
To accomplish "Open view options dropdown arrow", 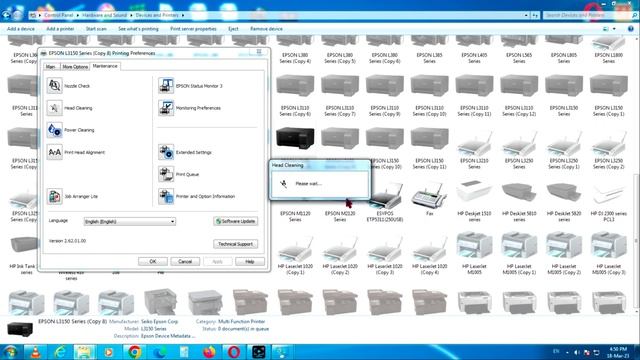I will click(614, 29).
